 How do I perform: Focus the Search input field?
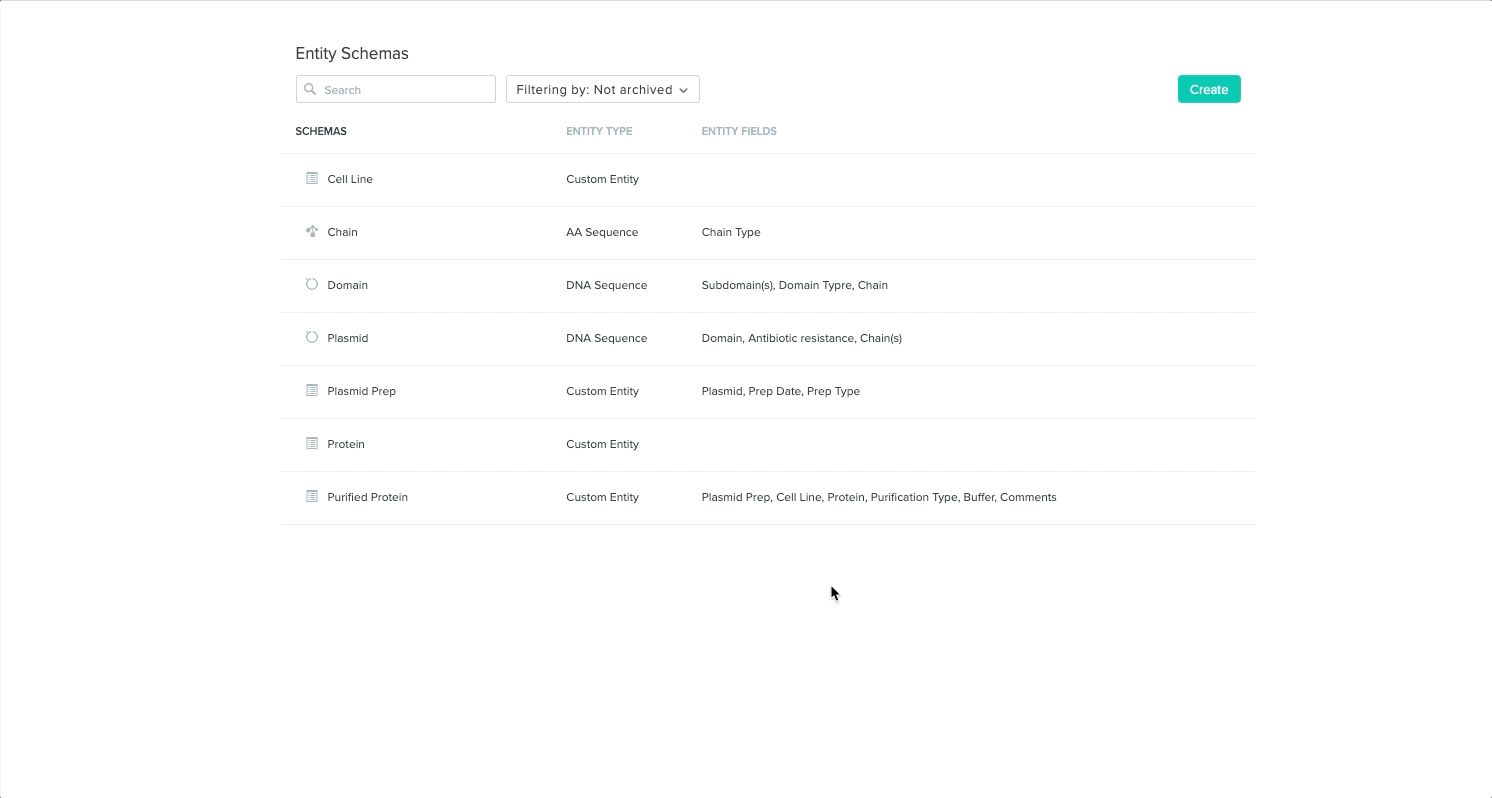[x=396, y=89]
